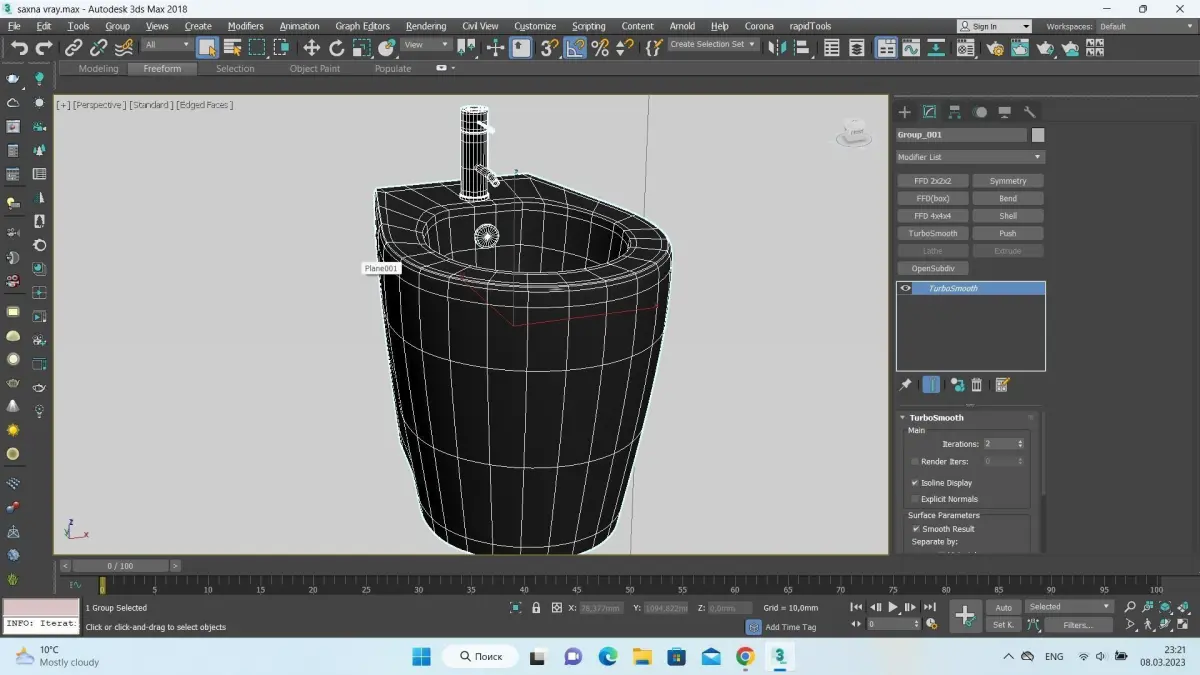Apply the Symmetry modifier button
Viewport: 1200px width, 675px height.
coord(1007,181)
